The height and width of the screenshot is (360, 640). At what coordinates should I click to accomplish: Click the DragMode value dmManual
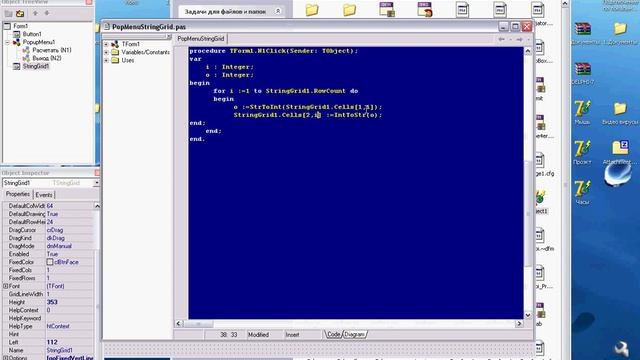click(59, 246)
